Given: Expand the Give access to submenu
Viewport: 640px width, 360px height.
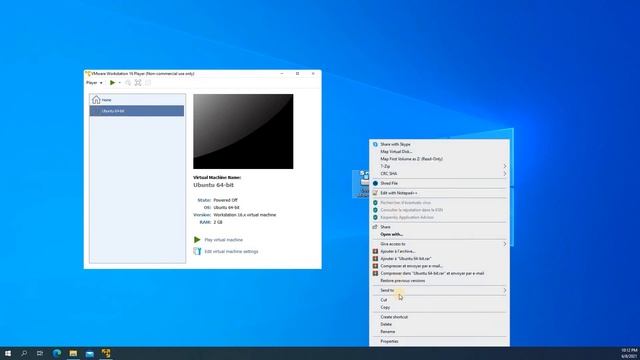Looking at the screenshot, I should point(439,244).
